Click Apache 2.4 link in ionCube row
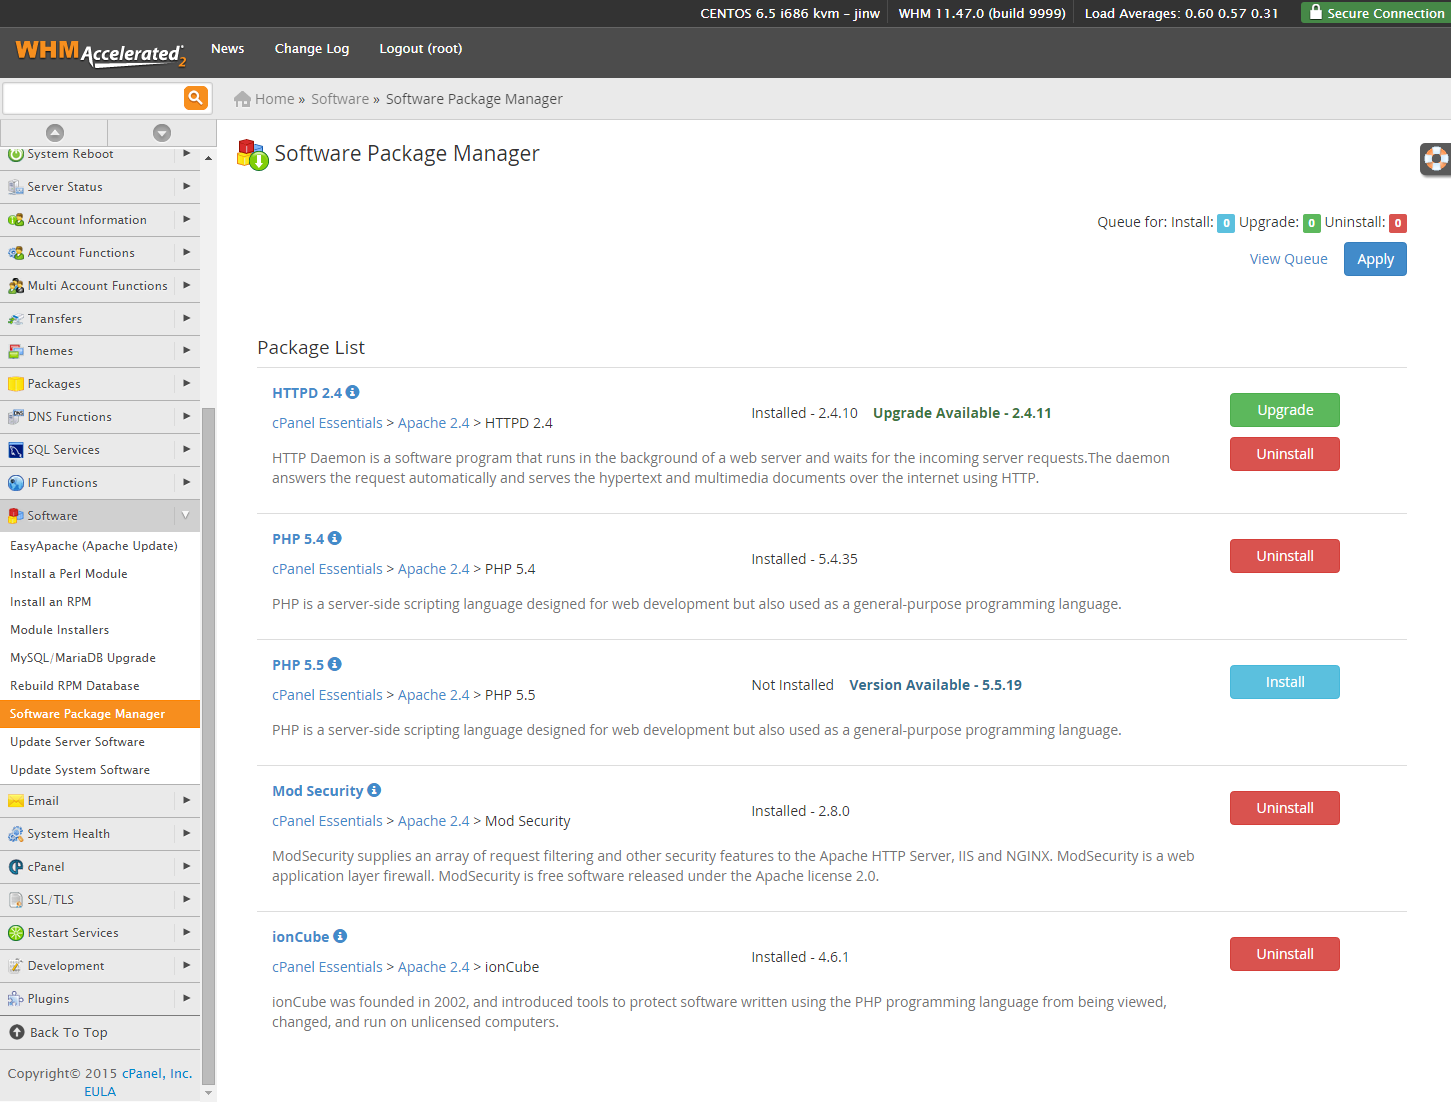This screenshot has width=1451, height=1102. [x=434, y=967]
